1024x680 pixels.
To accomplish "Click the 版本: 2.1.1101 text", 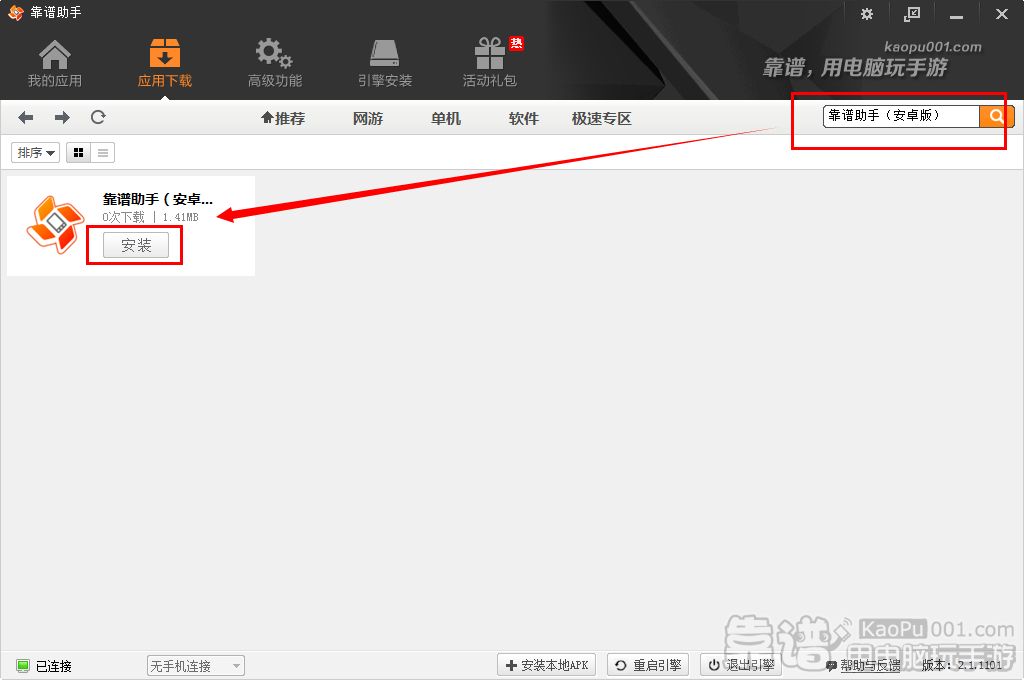I will tap(961, 666).
